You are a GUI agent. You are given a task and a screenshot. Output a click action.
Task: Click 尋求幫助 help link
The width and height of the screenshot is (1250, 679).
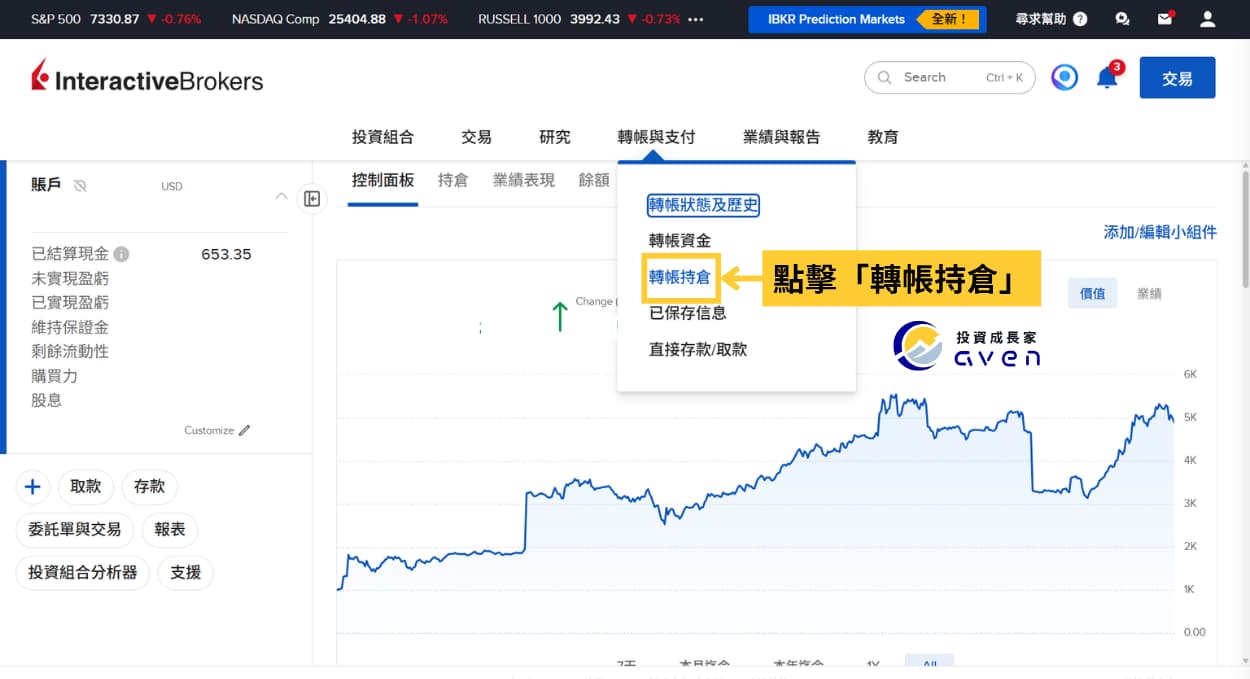pyautogui.click(x=1040, y=19)
